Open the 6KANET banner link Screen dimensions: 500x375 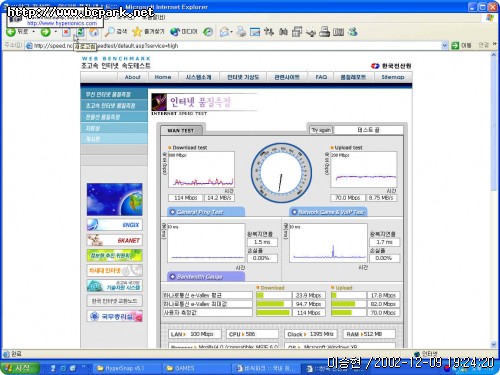click(114, 240)
